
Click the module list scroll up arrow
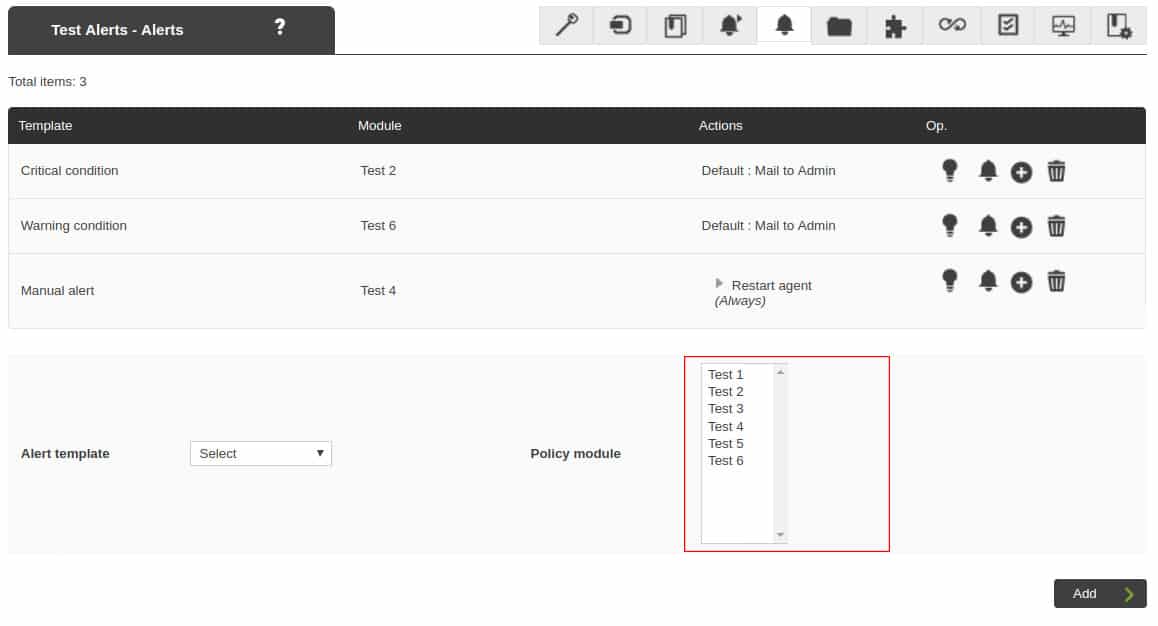coord(780,372)
